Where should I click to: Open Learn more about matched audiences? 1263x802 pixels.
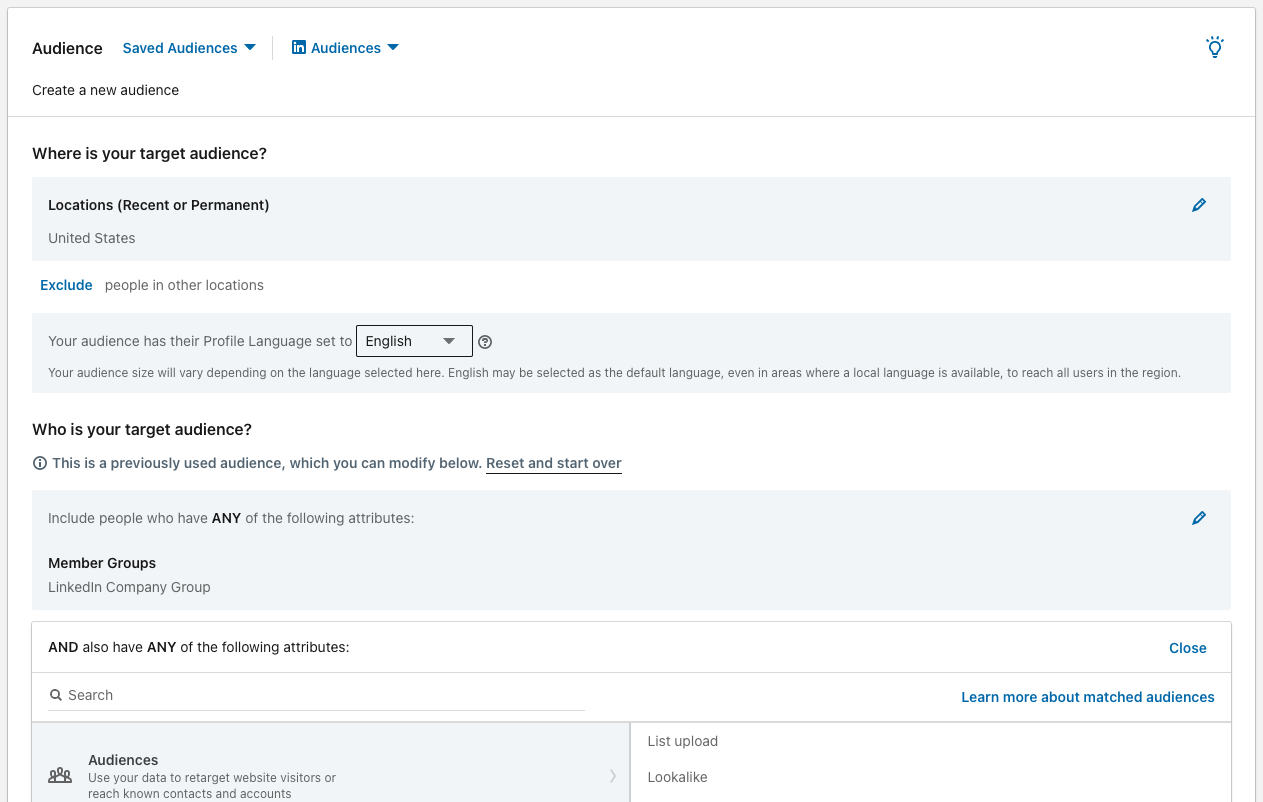pyautogui.click(x=1087, y=697)
